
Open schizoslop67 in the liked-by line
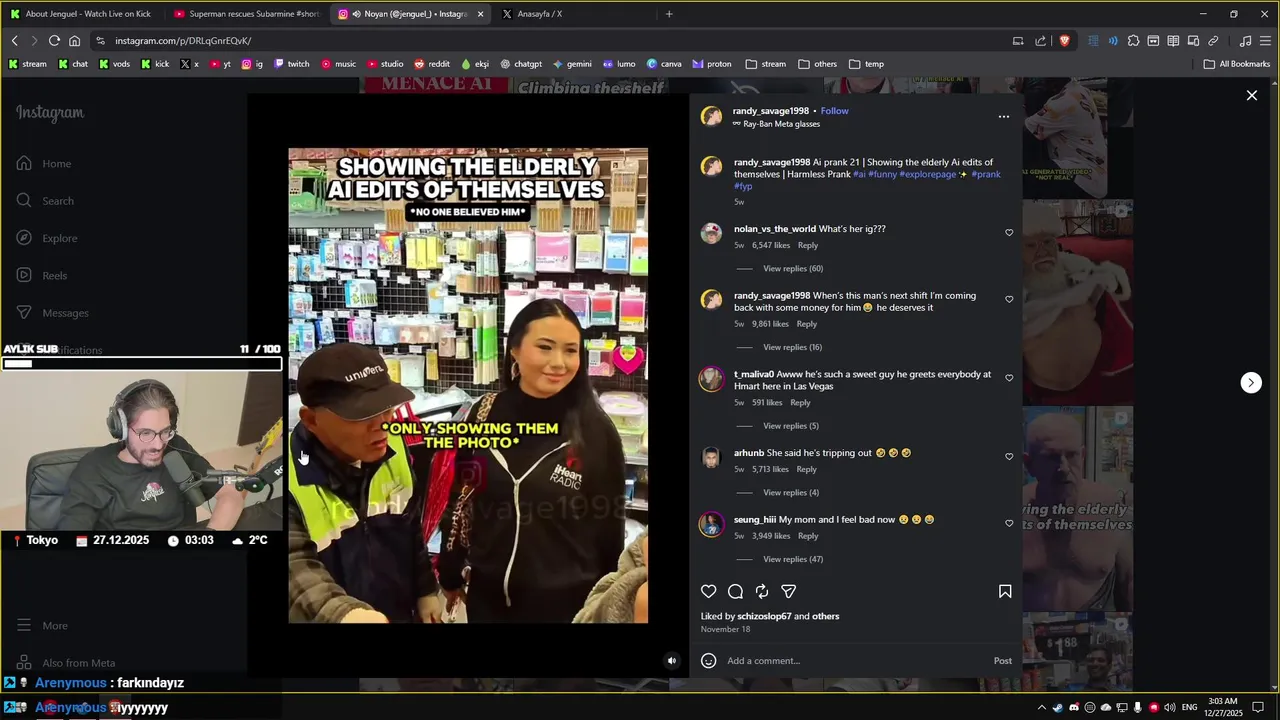point(764,616)
